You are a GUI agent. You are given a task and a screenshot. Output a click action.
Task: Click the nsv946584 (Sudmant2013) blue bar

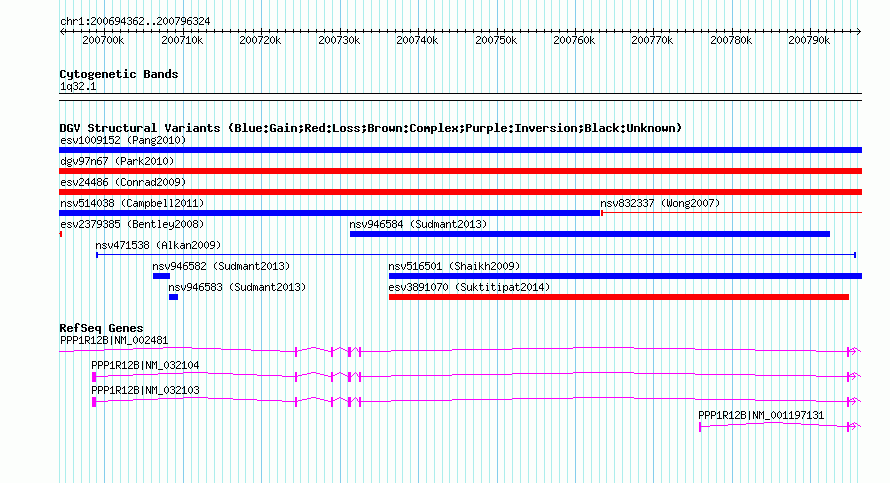pos(590,234)
